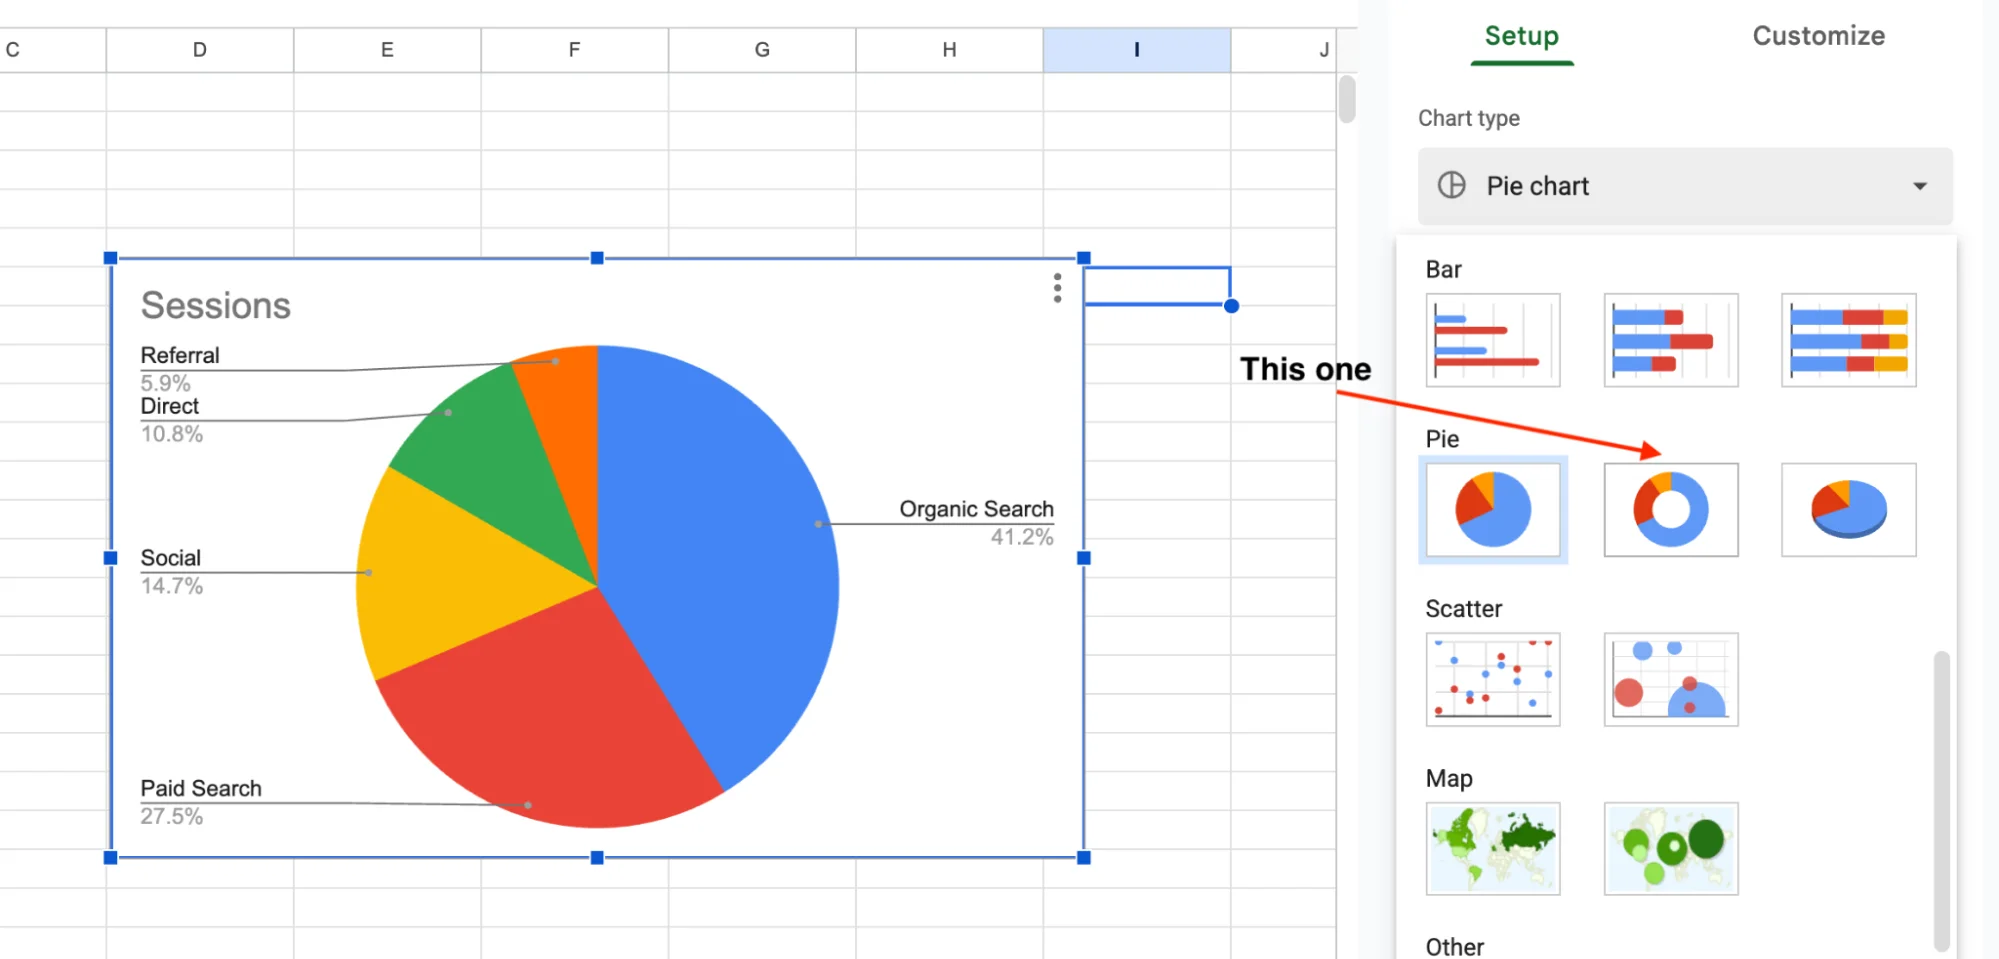Click the Map section heading
This screenshot has height=959, width=1999.
(x=1449, y=779)
